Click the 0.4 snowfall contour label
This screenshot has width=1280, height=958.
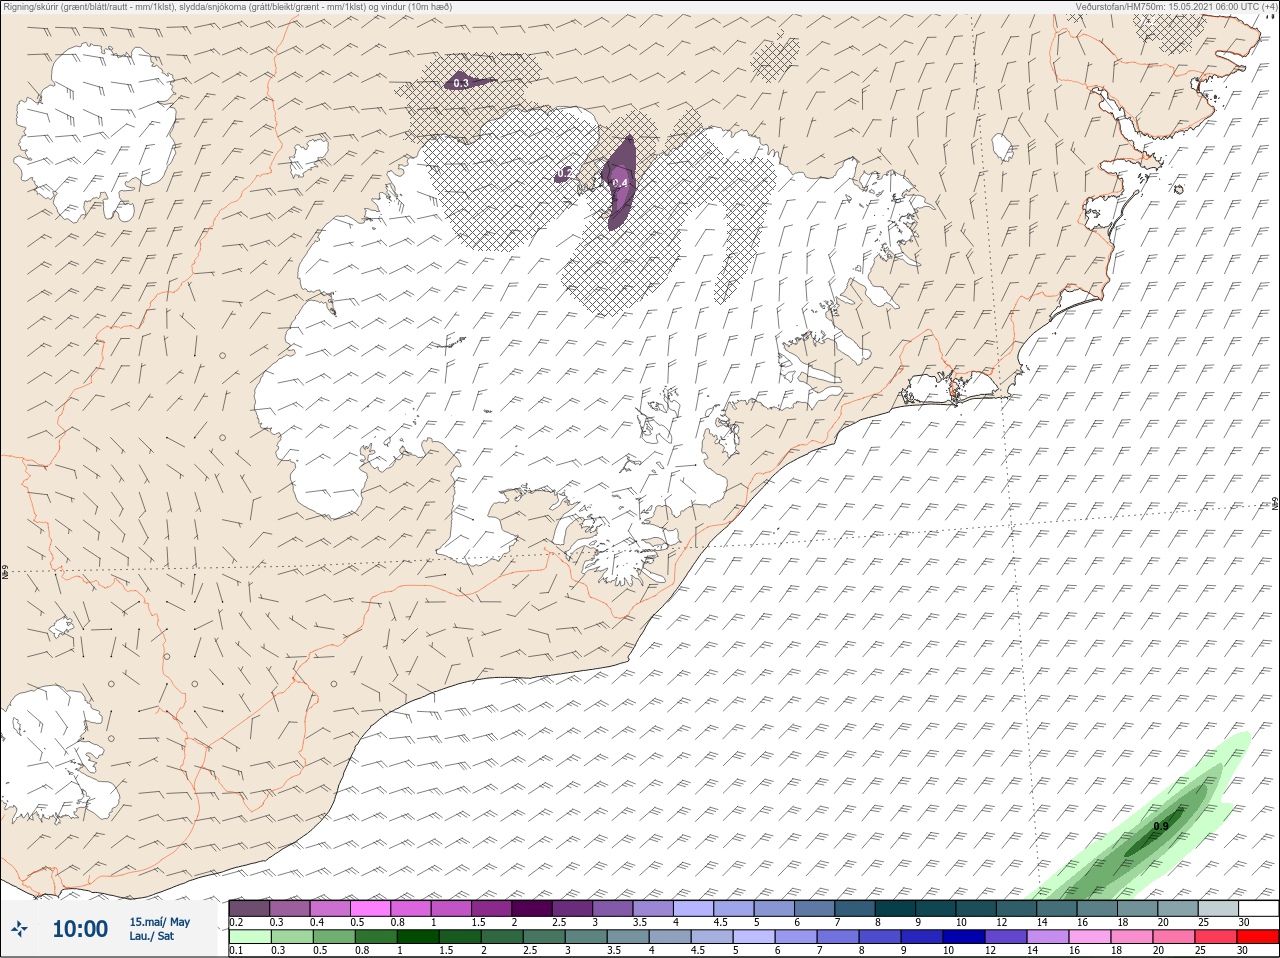pyautogui.click(x=619, y=183)
